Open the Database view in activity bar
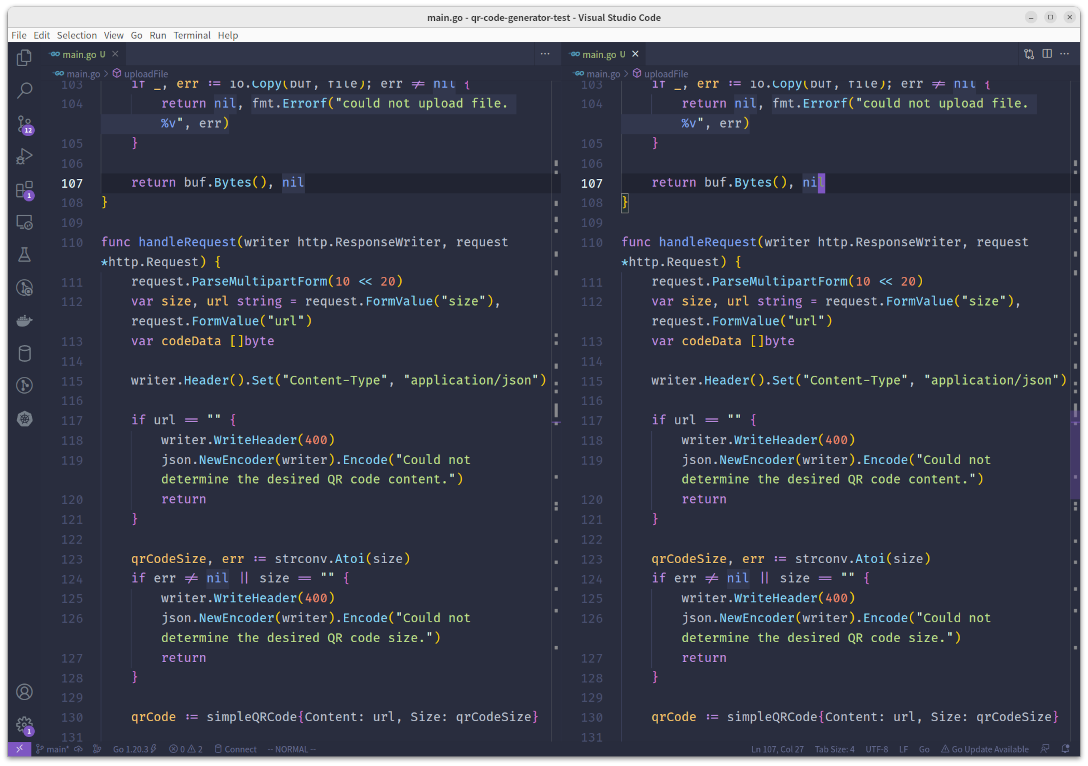1088x766 pixels. 24,353
